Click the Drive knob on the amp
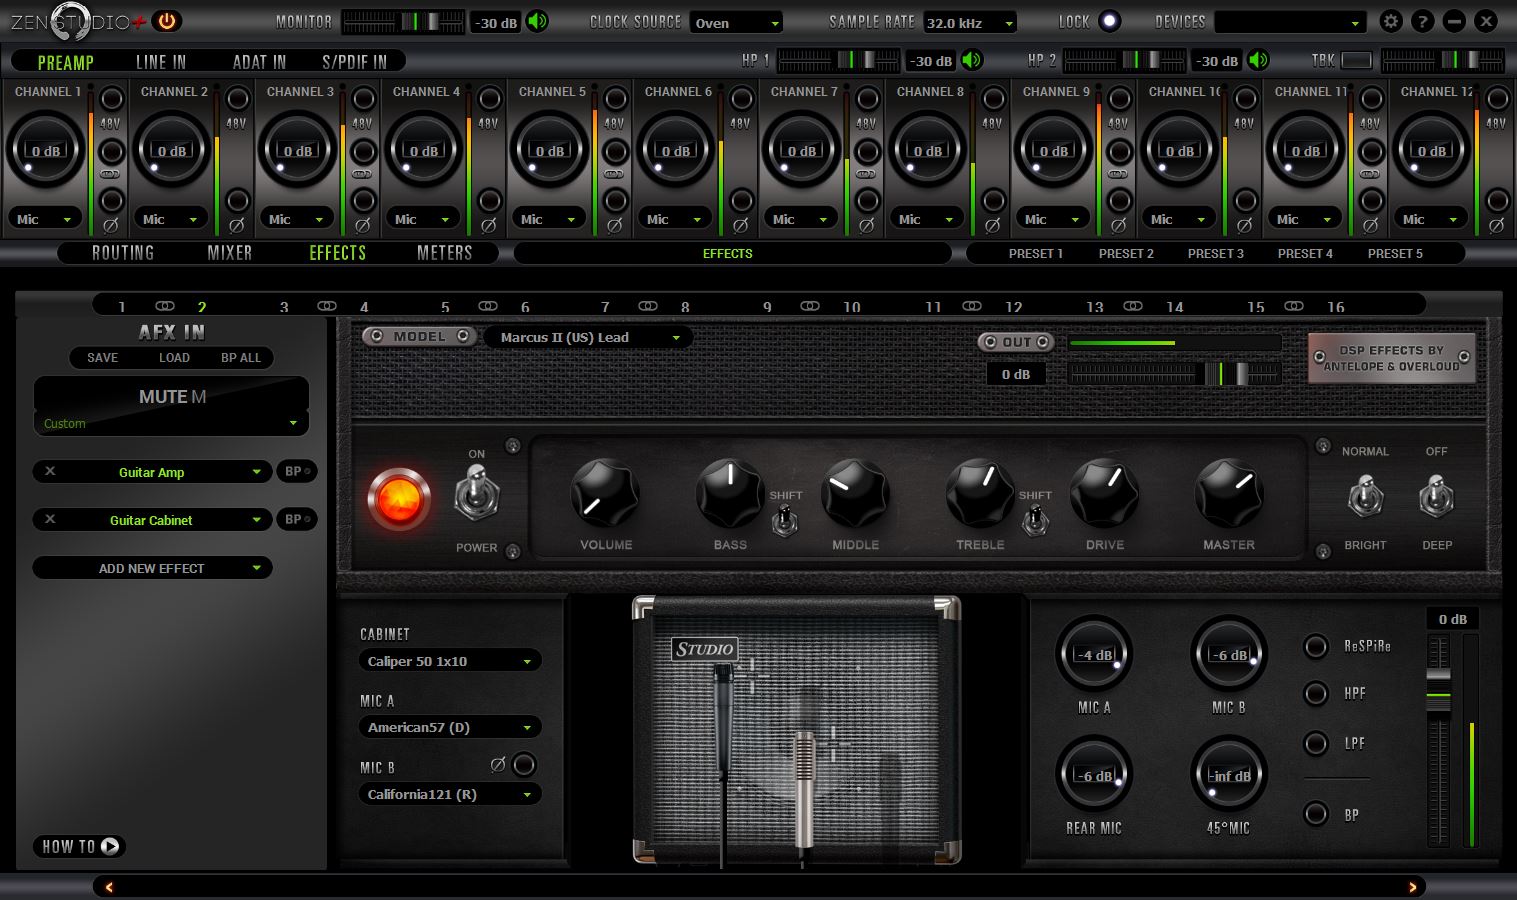Image resolution: width=1517 pixels, height=900 pixels. (1104, 493)
